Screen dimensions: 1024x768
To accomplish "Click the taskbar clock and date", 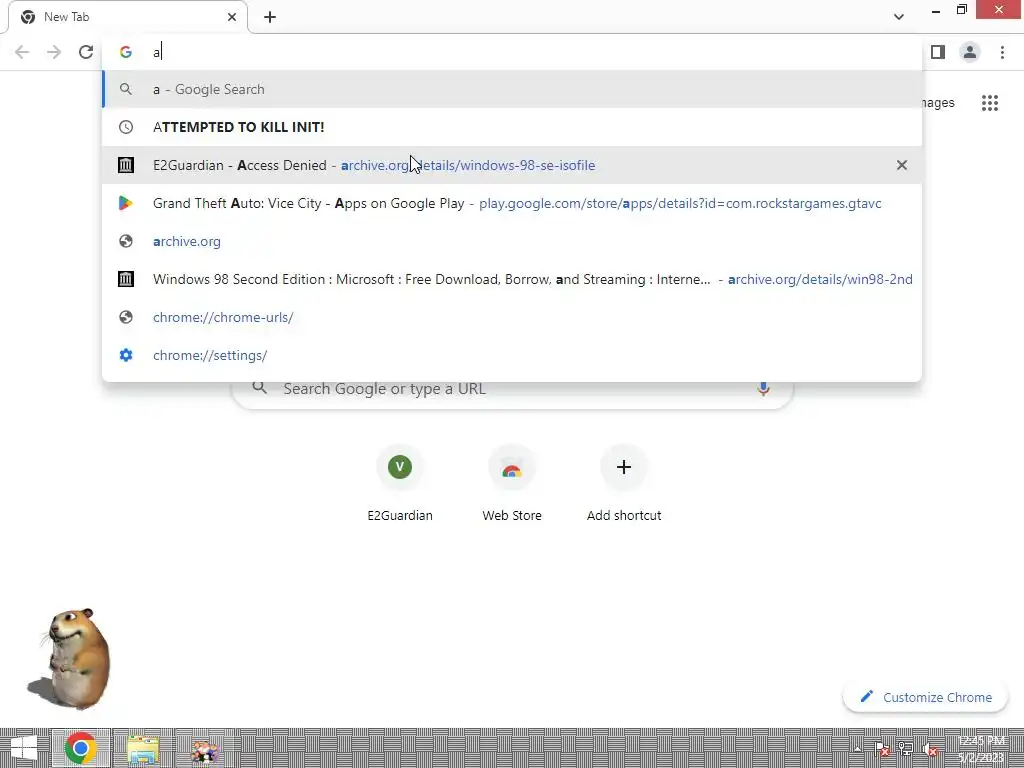I will [982, 748].
